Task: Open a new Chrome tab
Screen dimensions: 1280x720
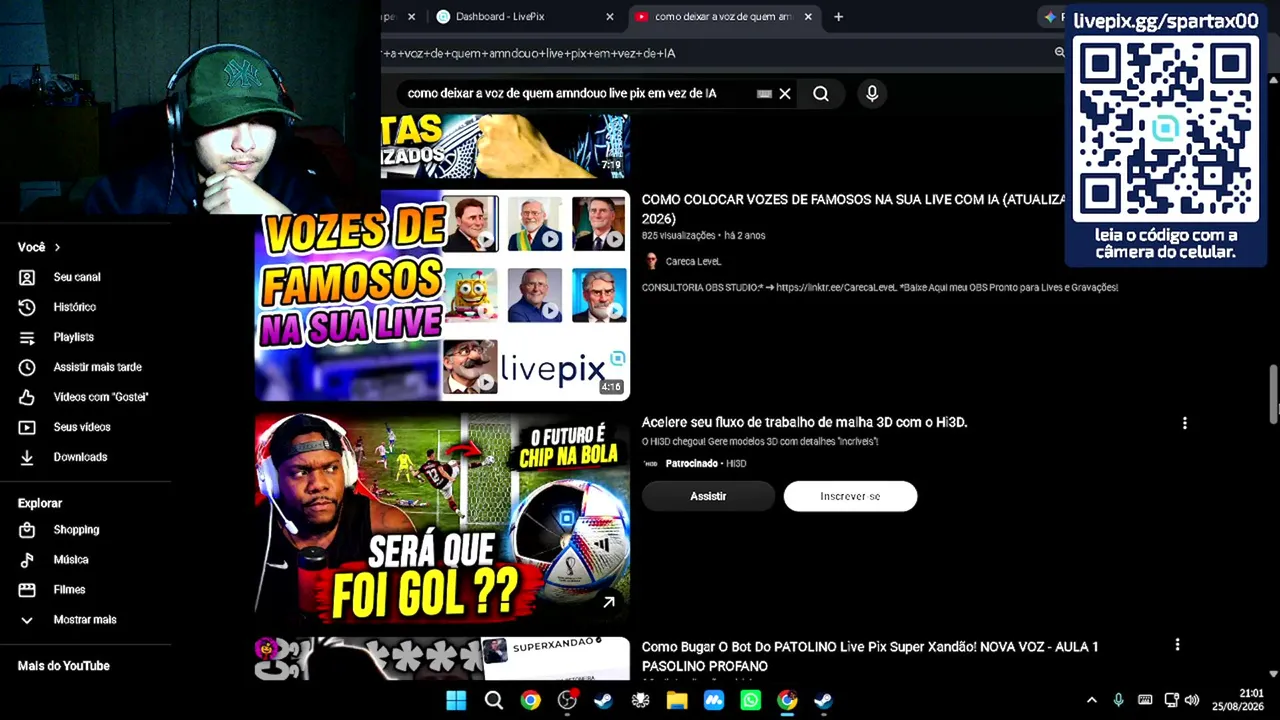Action: point(838,16)
